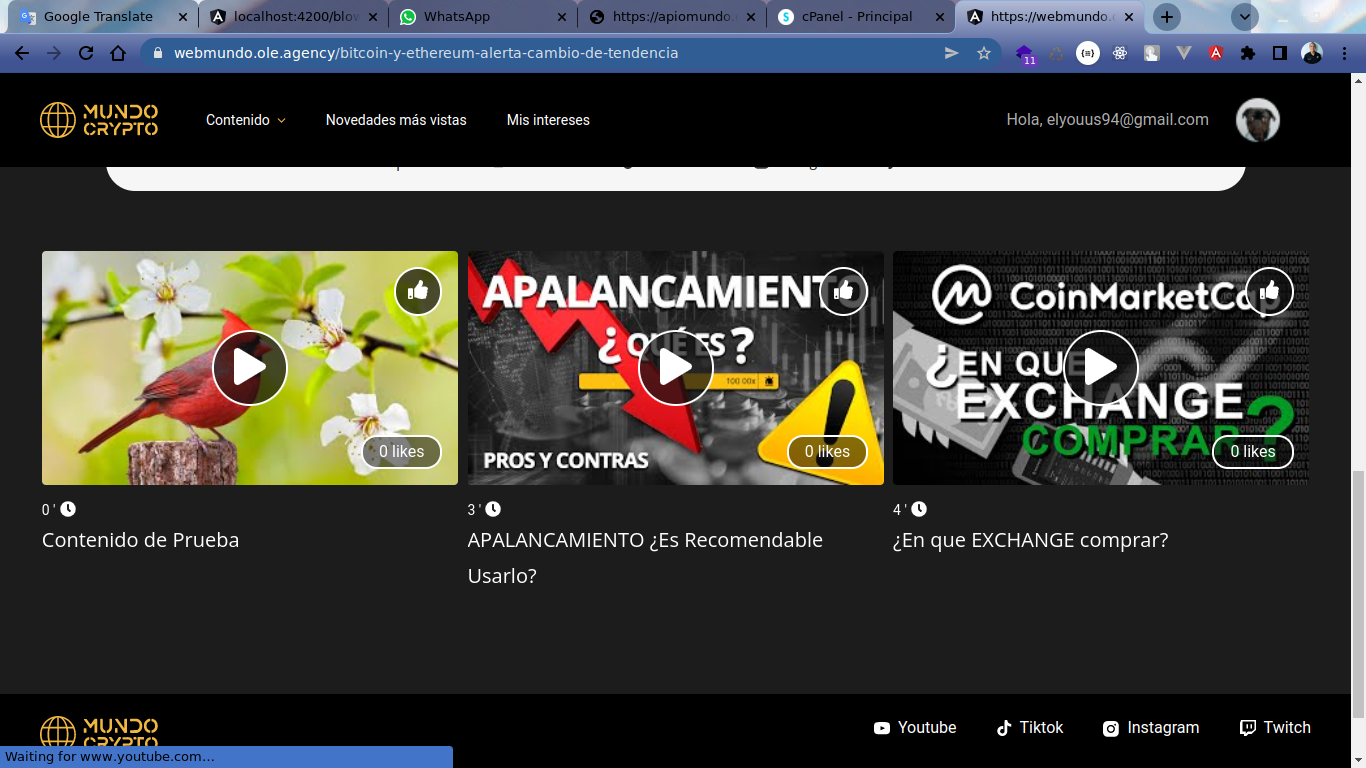Click the Mundo Crypto logo in header
The width and height of the screenshot is (1366, 768).
tap(99, 120)
